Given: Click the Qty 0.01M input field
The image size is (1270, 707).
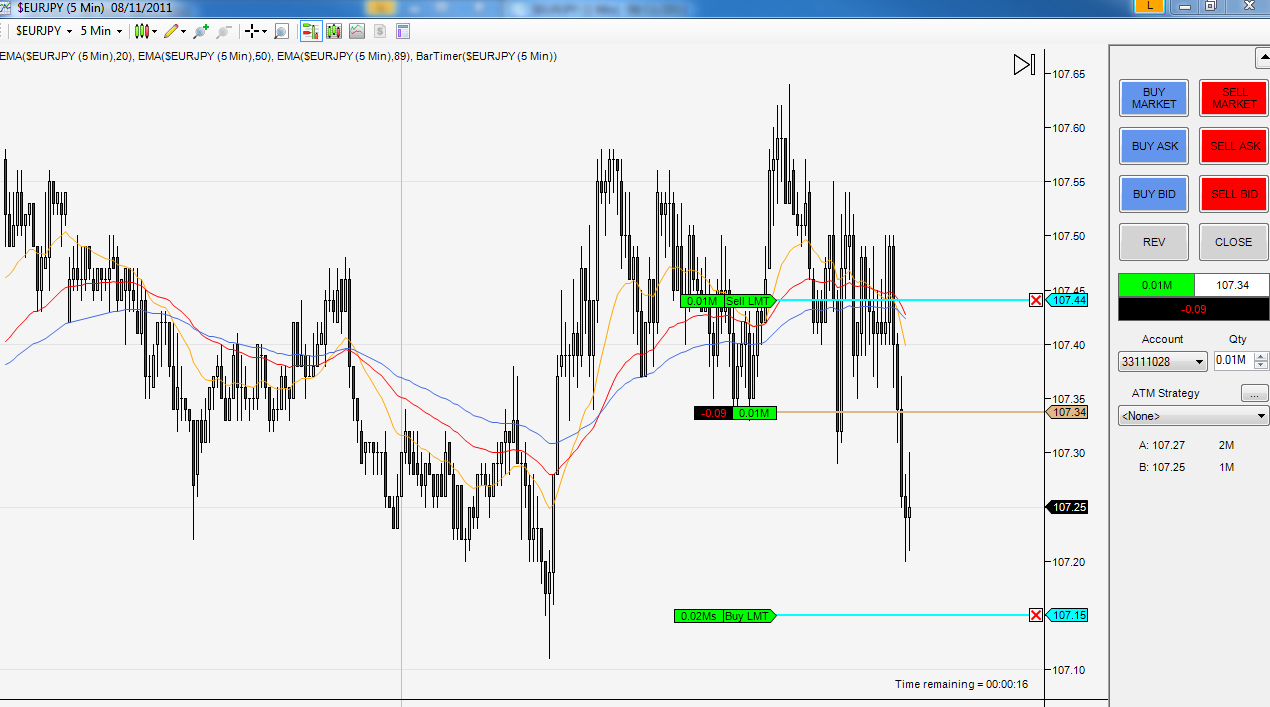Looking at the screenshot, I should [x=1232, y=361].
